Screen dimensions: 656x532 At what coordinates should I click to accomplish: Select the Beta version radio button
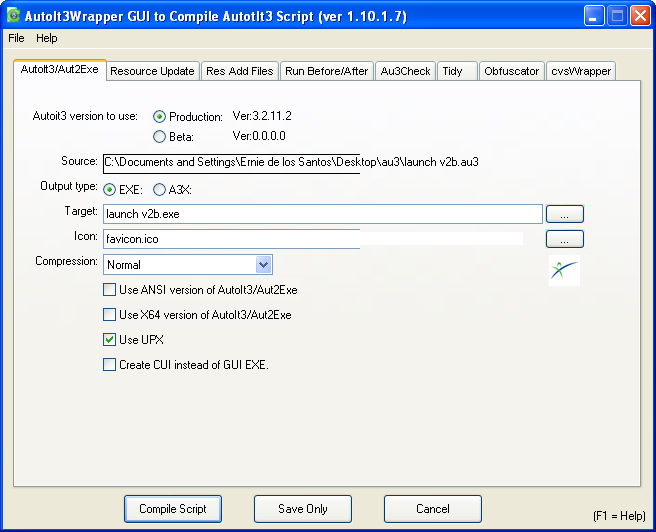click(159, 136)
